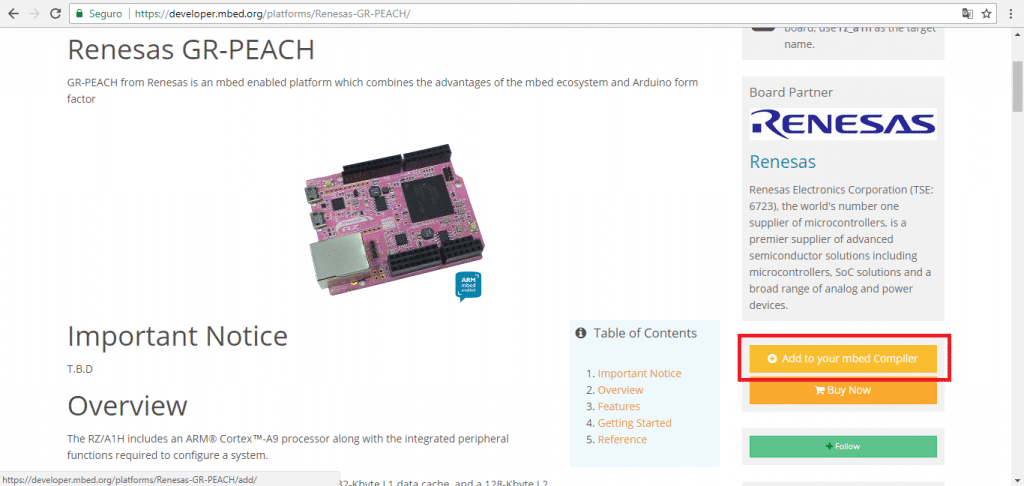Open the Chrome three-dot menu
The image size is (1024, 486).
pos(1010,14)
